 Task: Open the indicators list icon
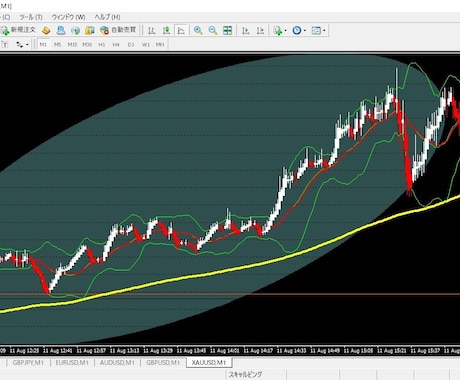tap(277, 31)
